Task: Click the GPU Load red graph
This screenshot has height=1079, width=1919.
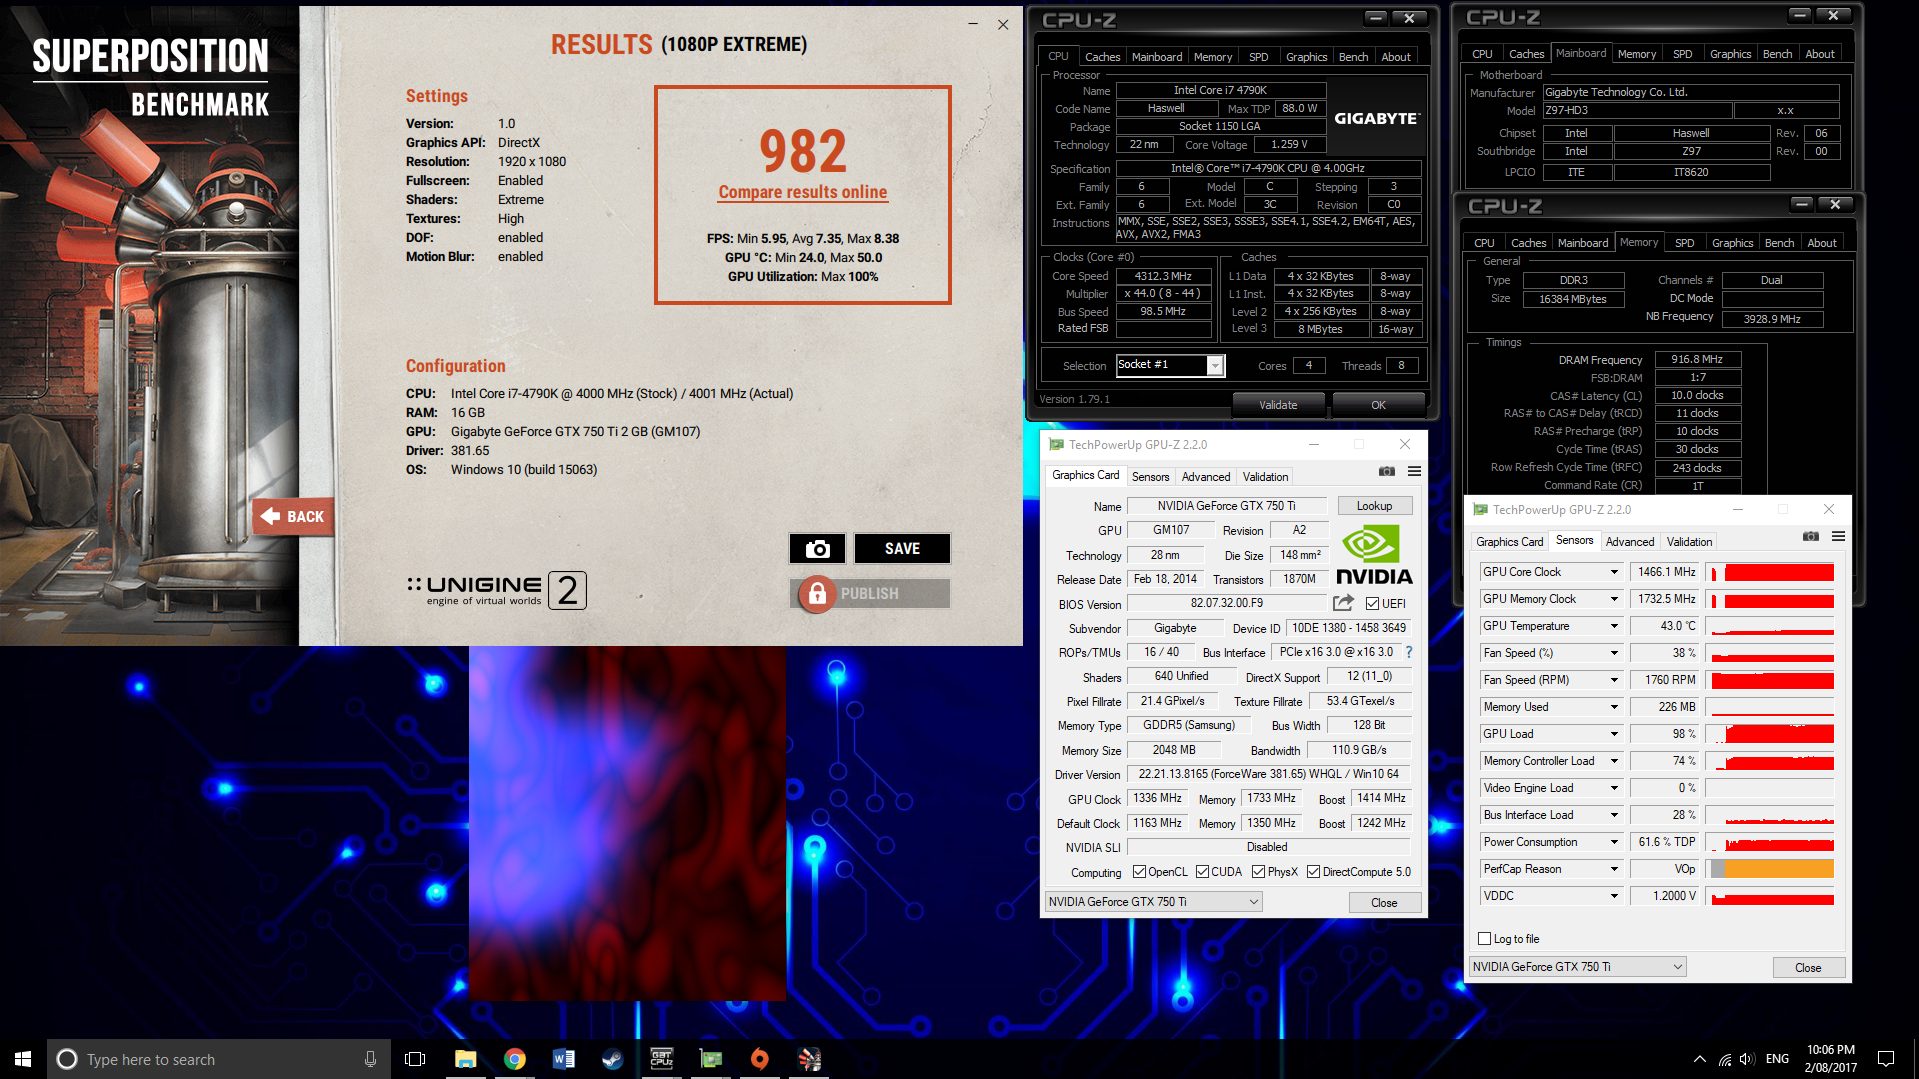Action: (x=1770, y=734)
